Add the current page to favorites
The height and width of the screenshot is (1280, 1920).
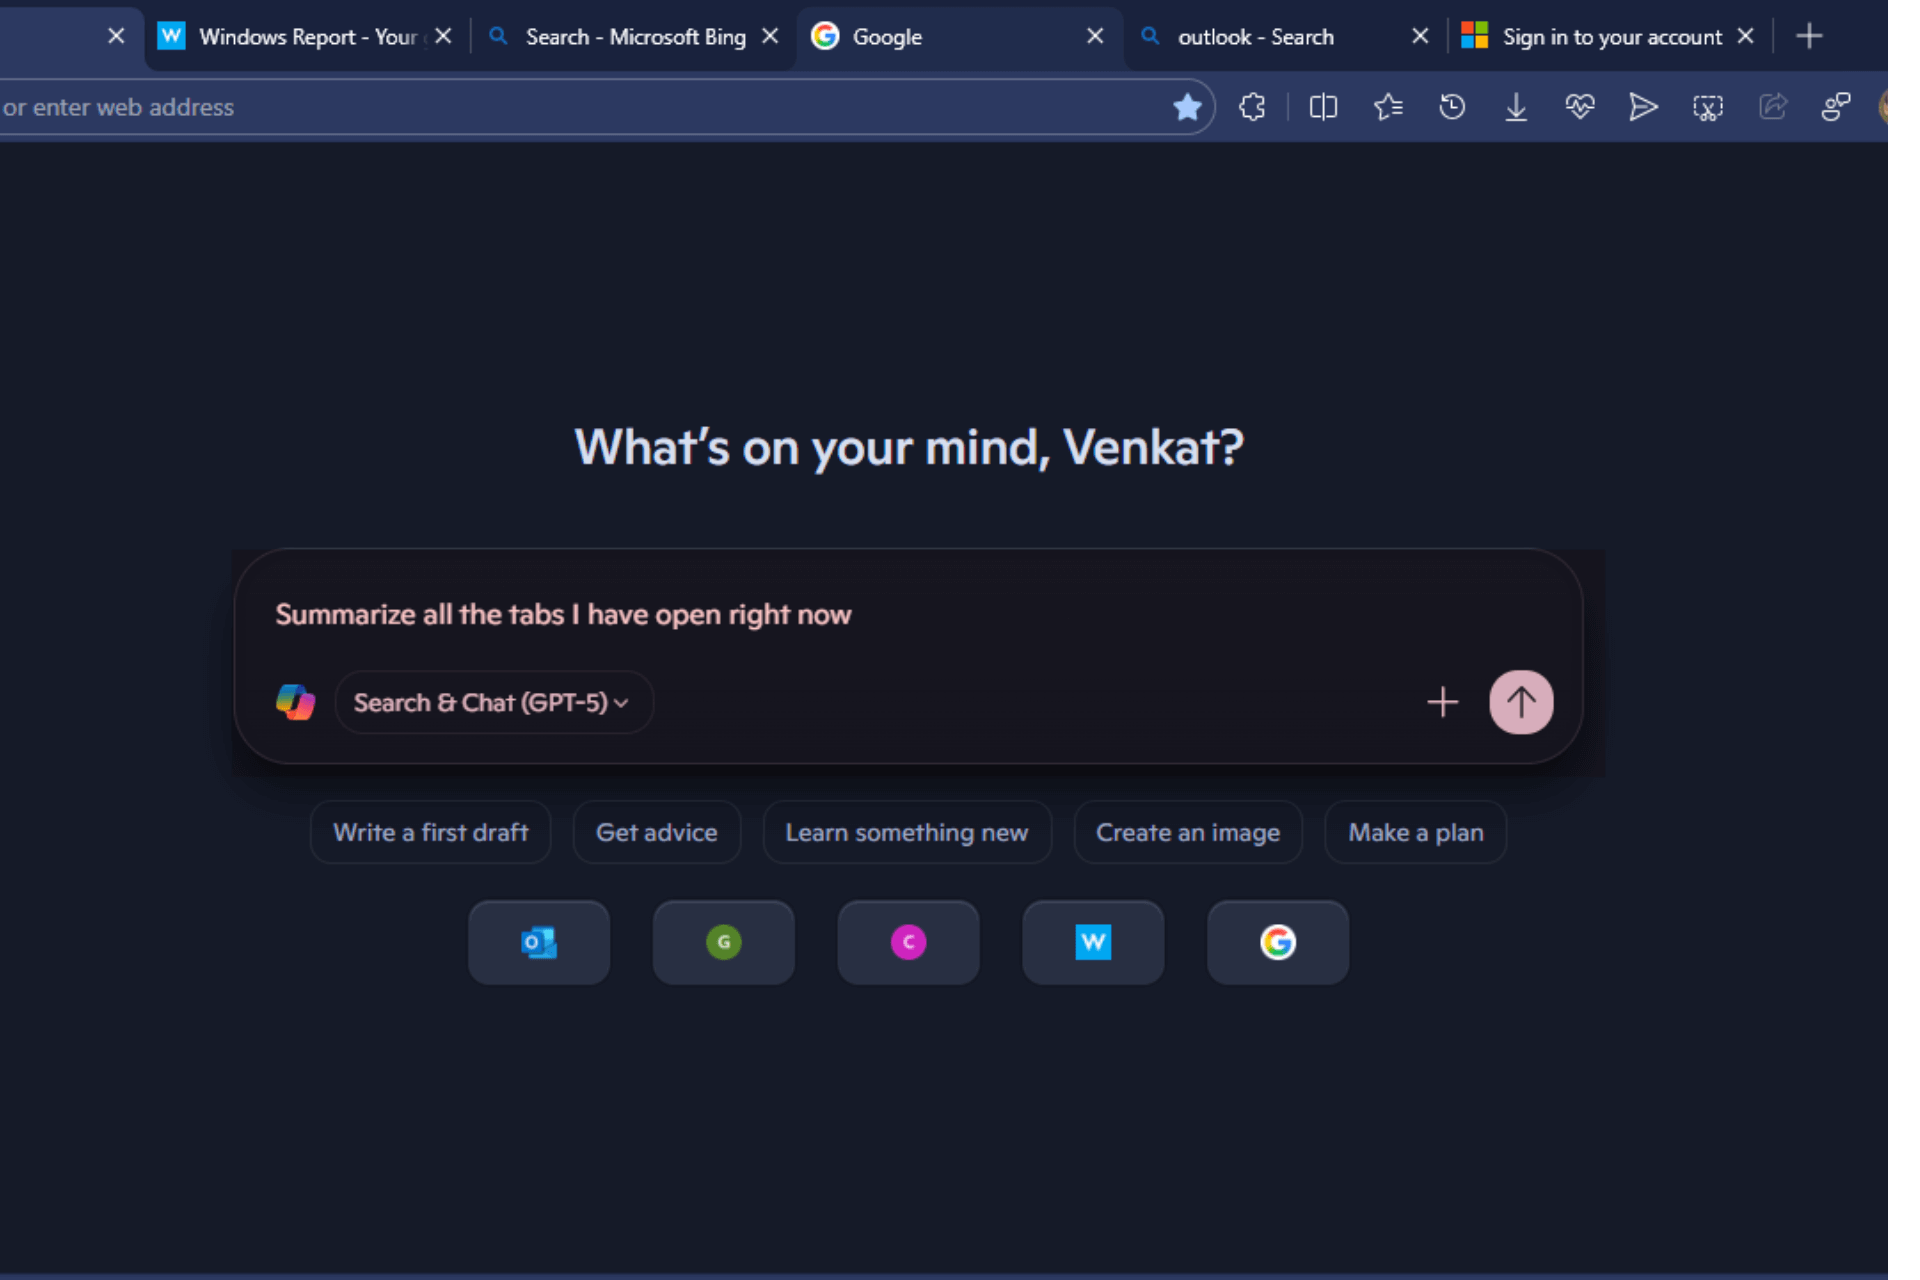1188,107
